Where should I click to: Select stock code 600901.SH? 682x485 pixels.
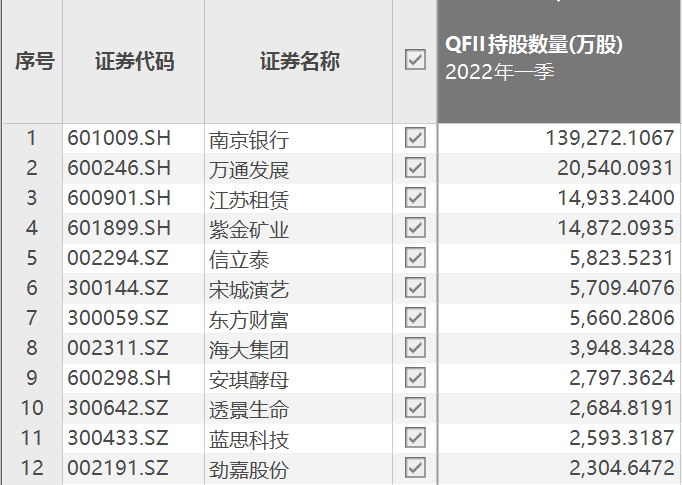point(119,198)
